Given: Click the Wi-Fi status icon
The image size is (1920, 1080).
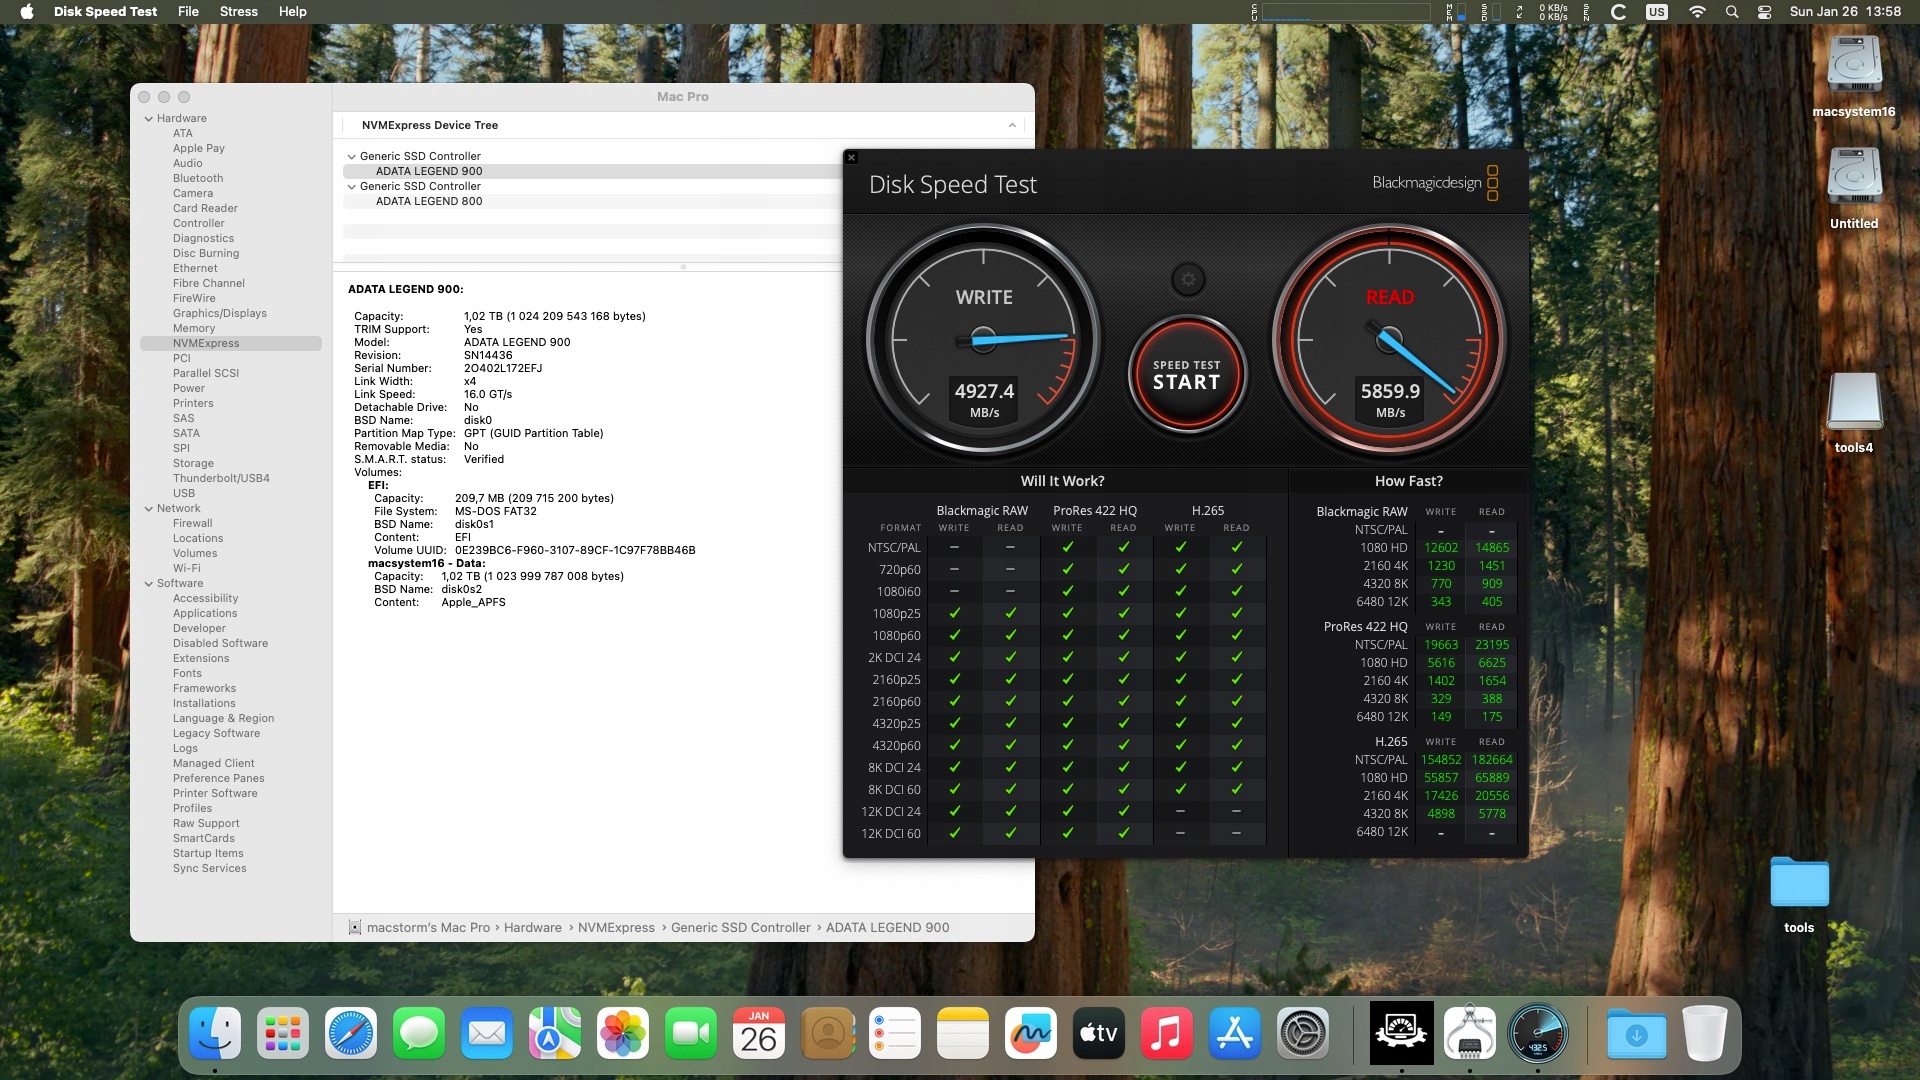Looking at the screenshot, I should (1697, 12).
